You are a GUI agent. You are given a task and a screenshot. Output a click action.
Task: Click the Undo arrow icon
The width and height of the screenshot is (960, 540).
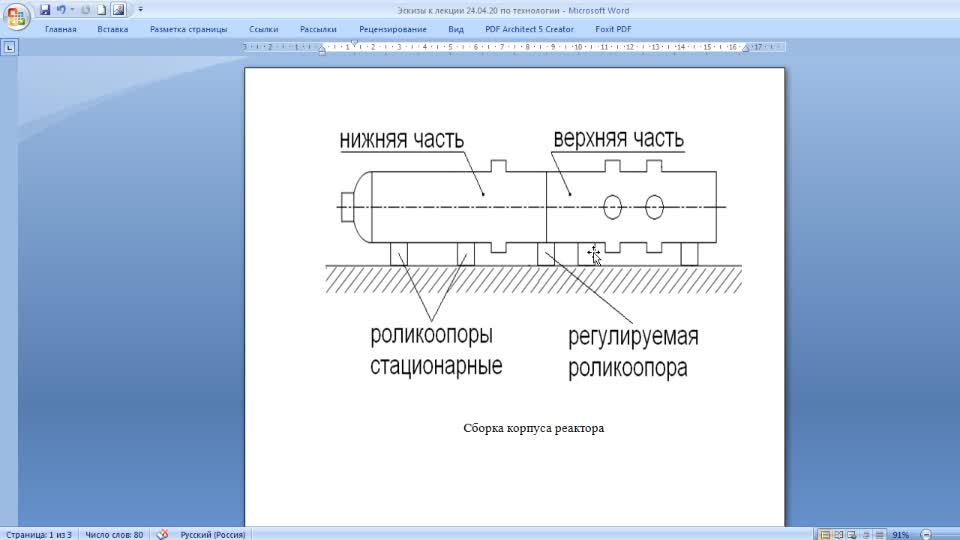point(61,10)
